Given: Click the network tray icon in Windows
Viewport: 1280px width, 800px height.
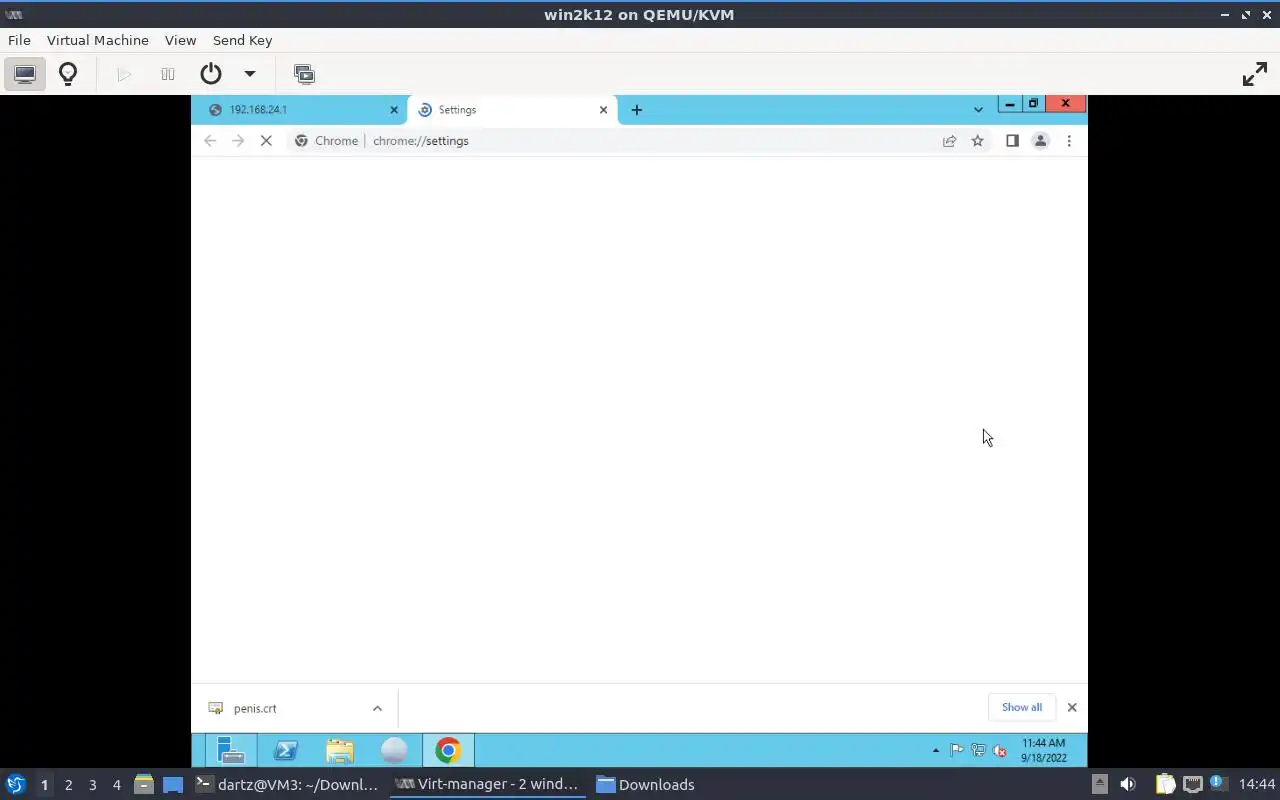Looking at the screenshot, I should (978, 750).
